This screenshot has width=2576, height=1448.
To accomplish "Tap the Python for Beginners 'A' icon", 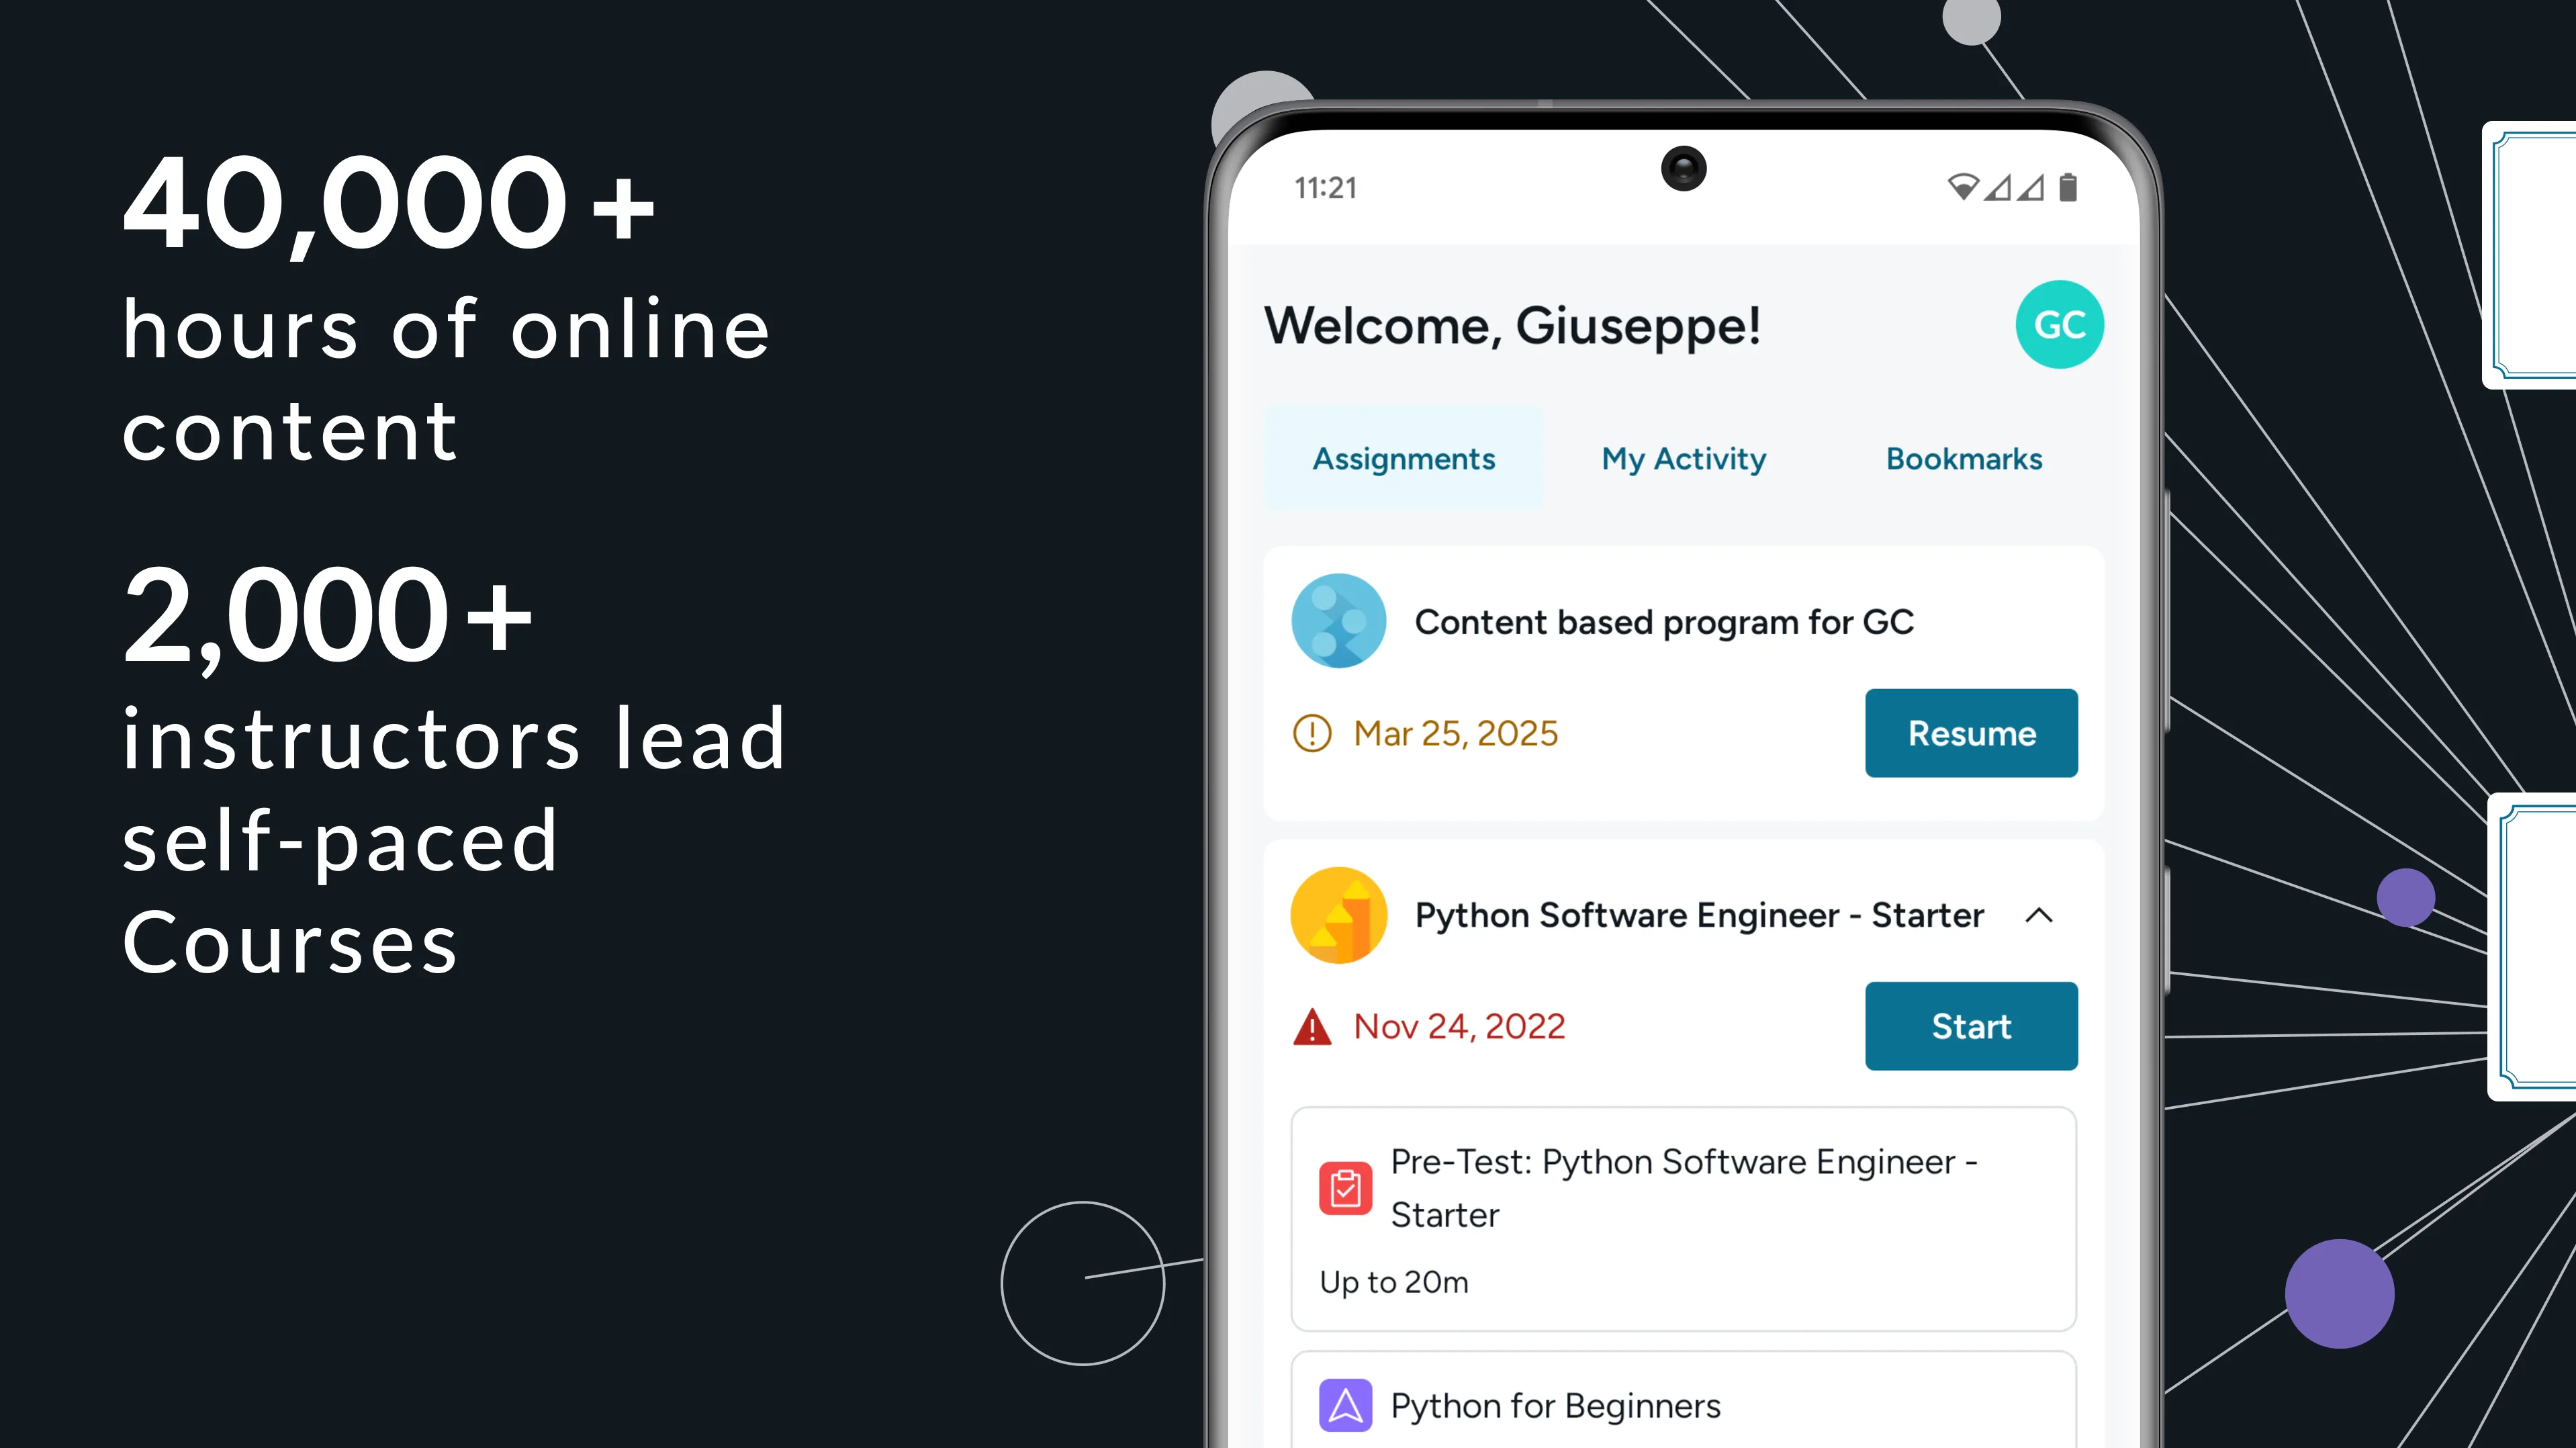I will coord(1348,1406).
